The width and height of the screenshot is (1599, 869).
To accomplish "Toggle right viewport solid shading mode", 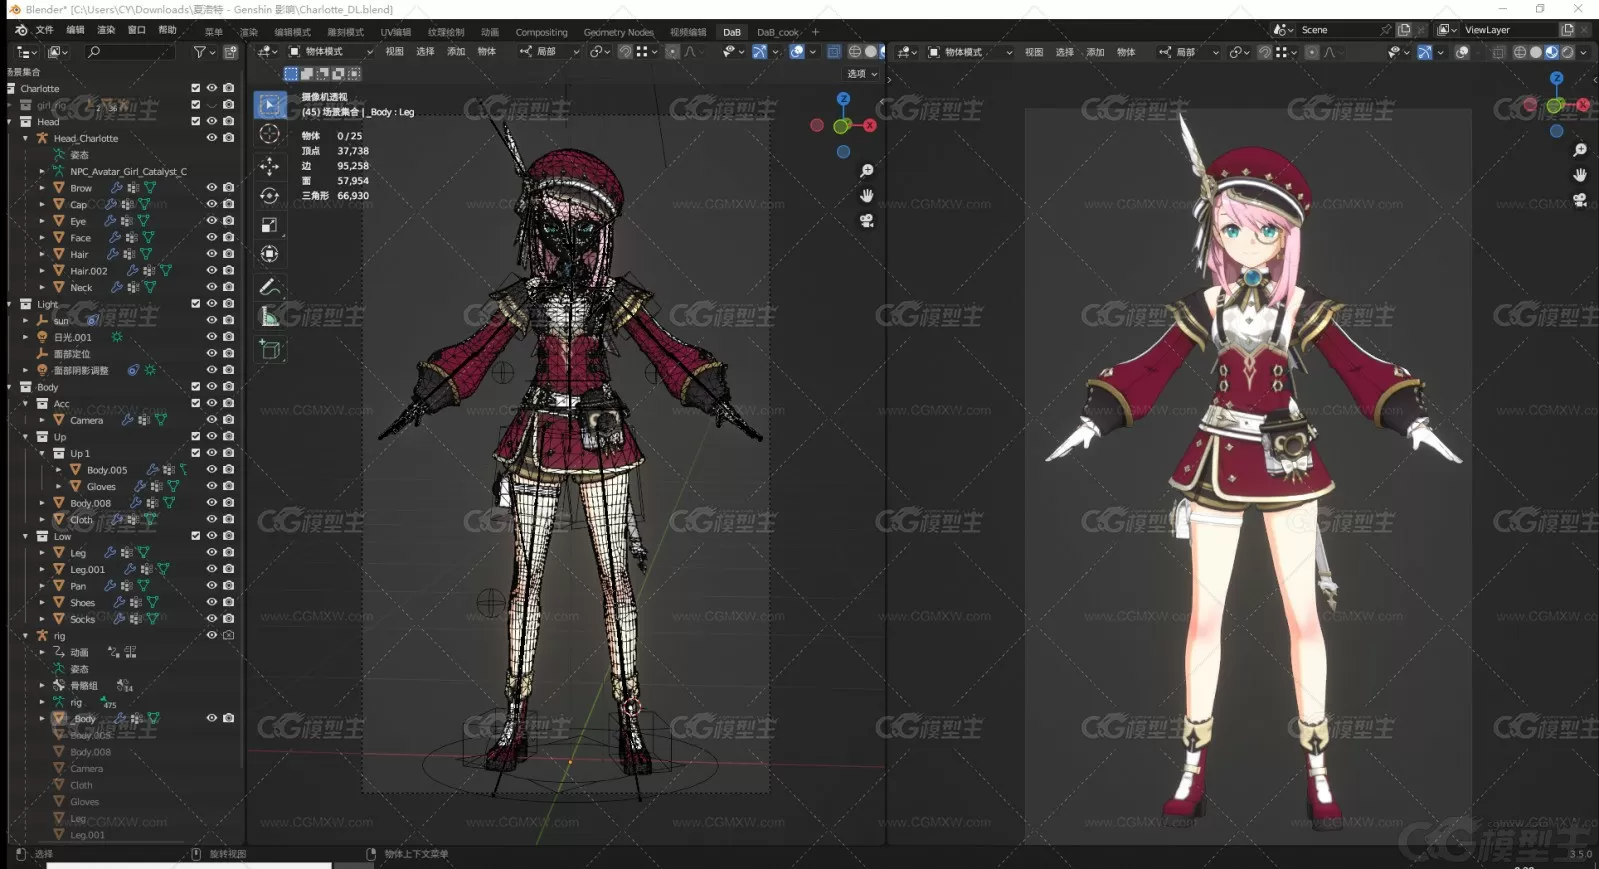I will tap(1536, 52).
